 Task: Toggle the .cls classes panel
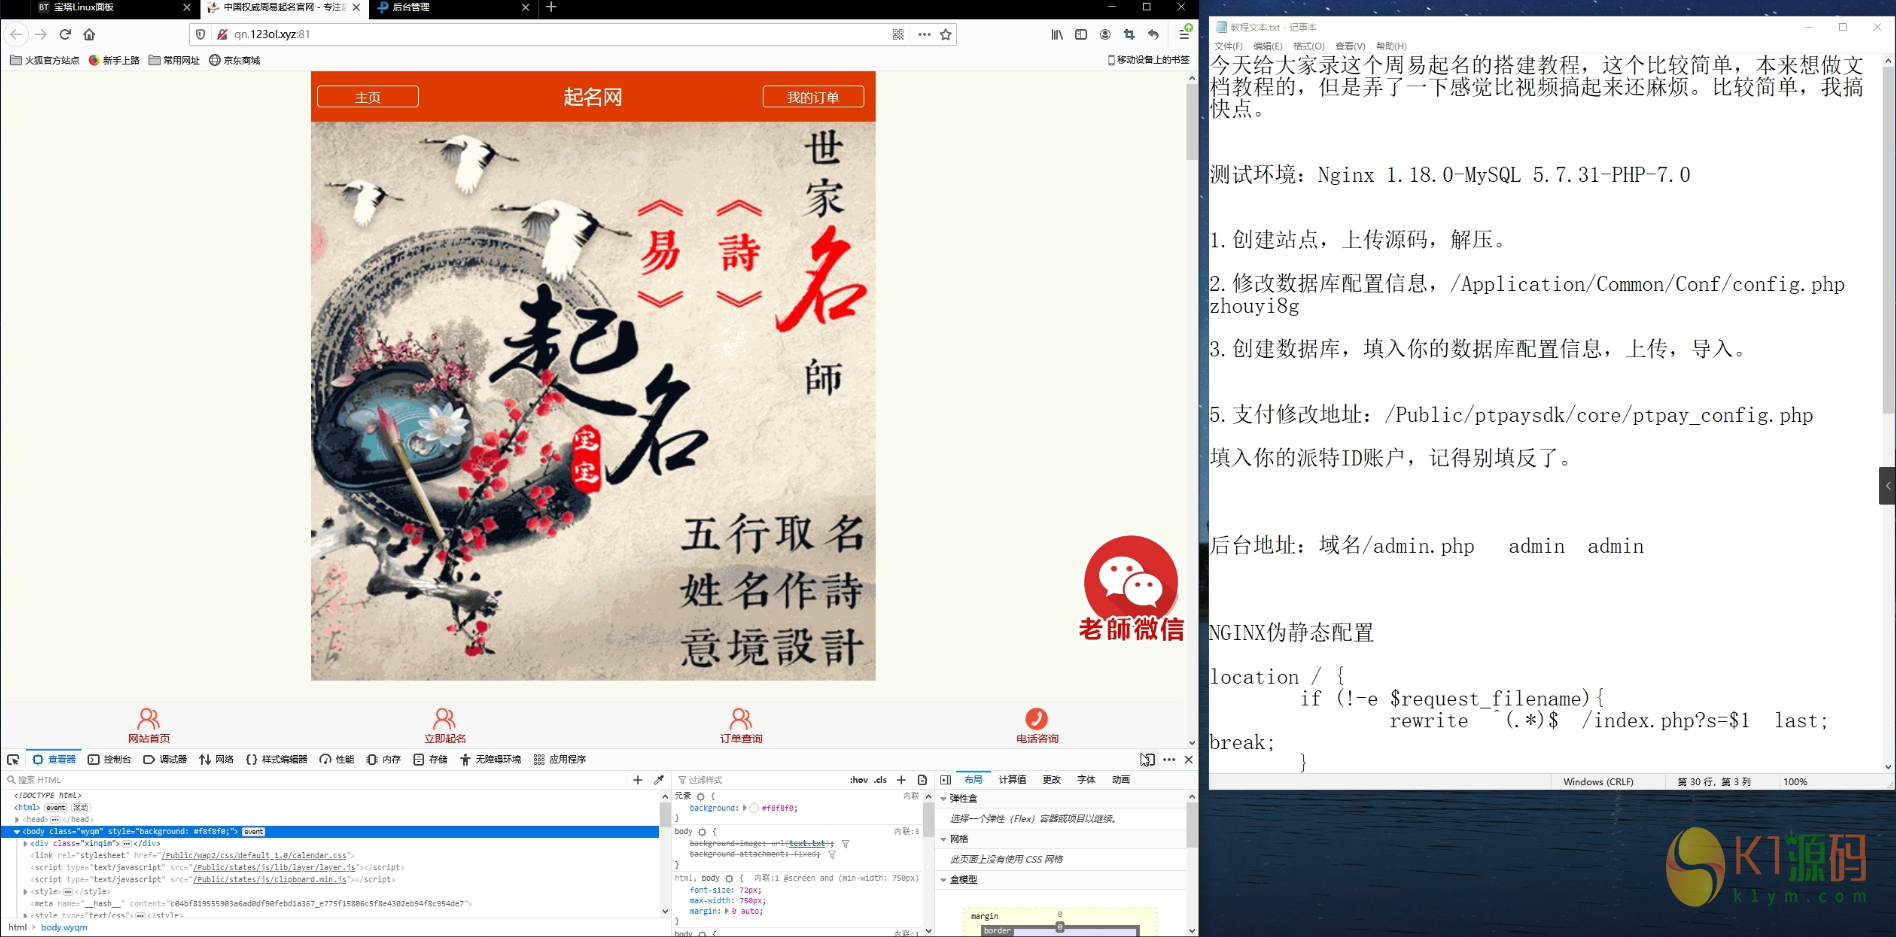[x=880, y=780]
